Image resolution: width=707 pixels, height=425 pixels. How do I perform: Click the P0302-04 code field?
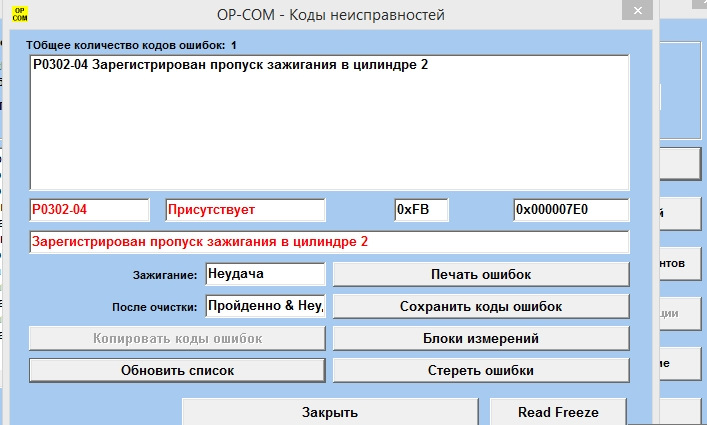pyautogui.click(x=89, y=210)
